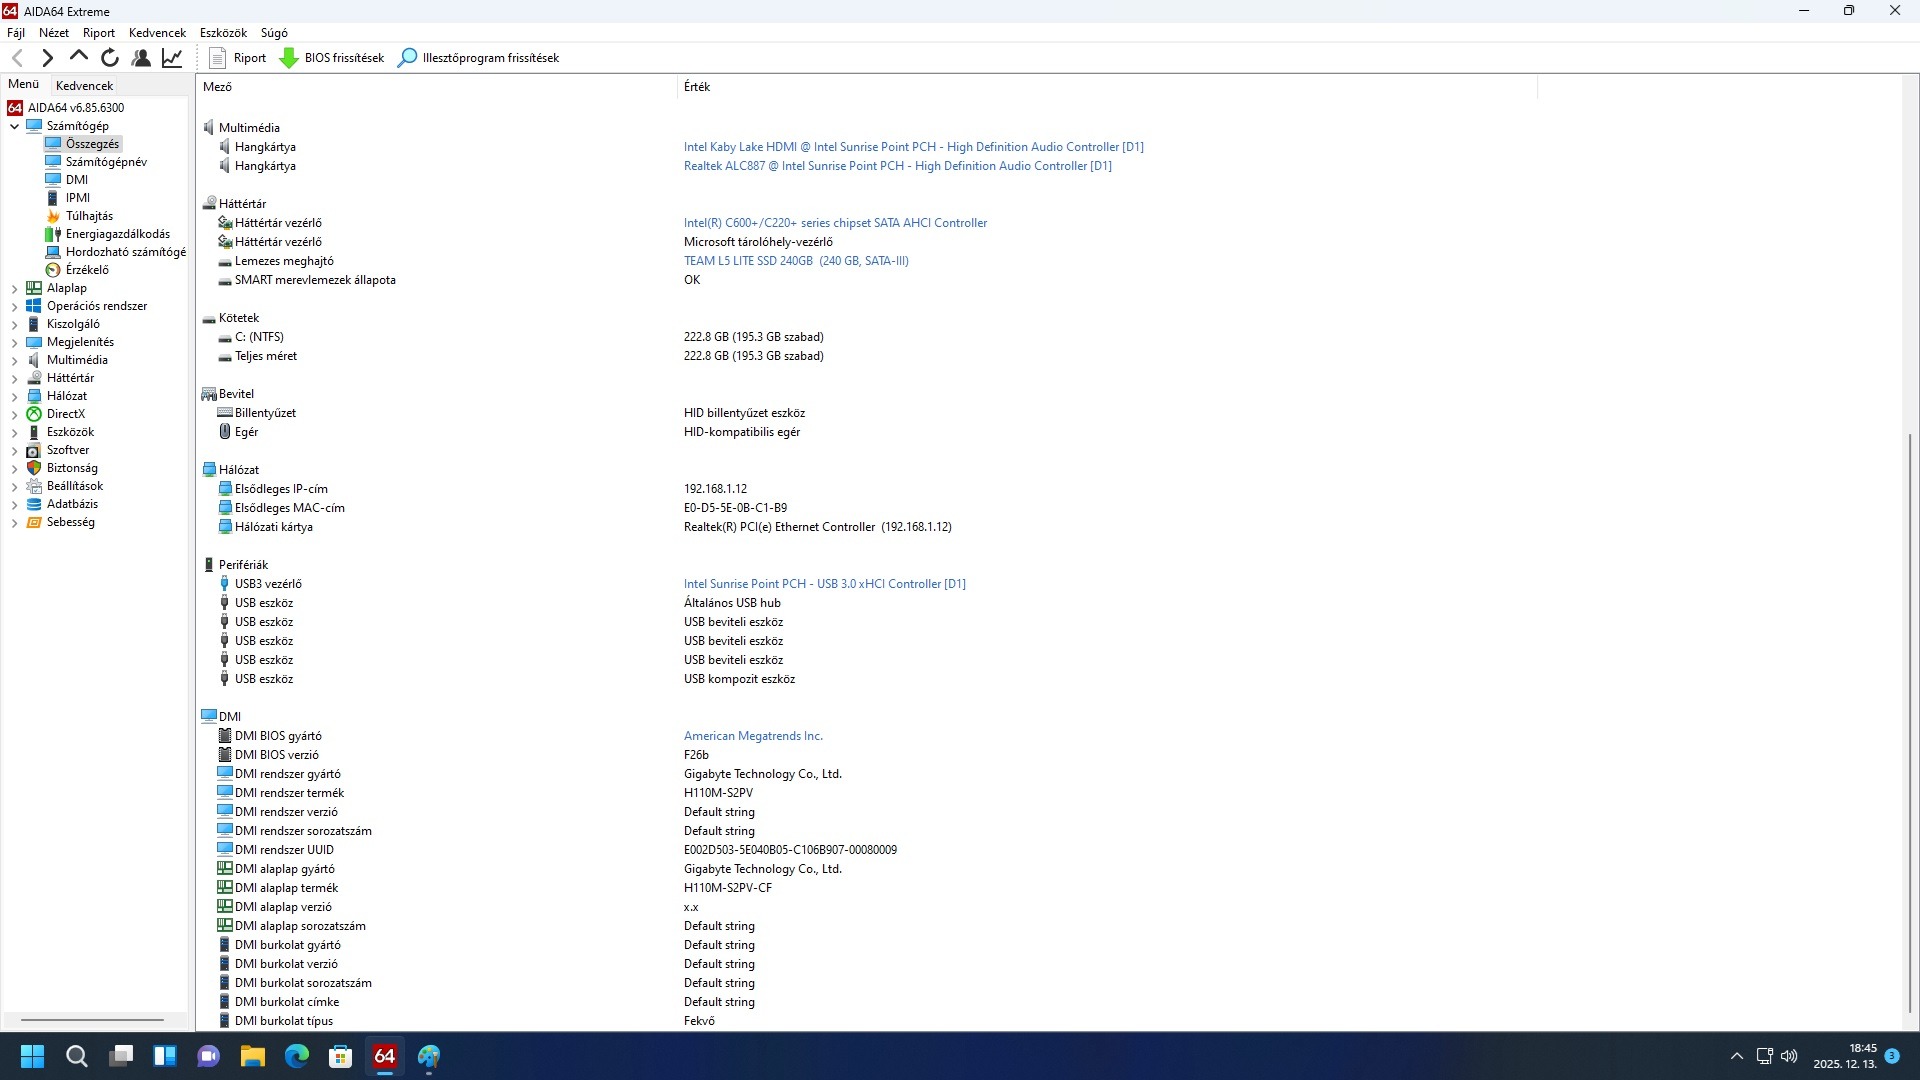Open the American Megatrends Inc. link
Screen dimensions: 1920x1080
coord(753,736)
